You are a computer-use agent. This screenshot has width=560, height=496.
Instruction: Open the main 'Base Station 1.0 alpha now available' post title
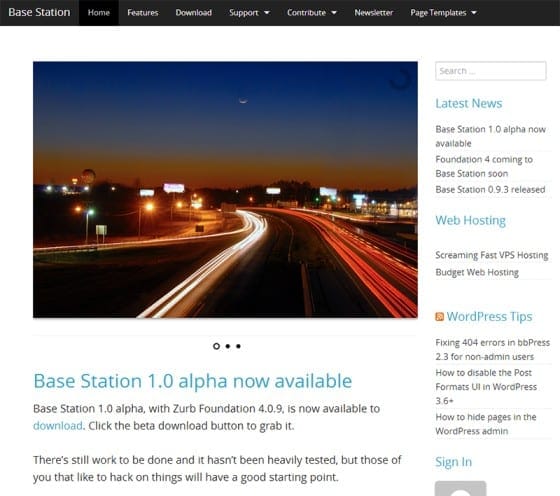[192, 381]
